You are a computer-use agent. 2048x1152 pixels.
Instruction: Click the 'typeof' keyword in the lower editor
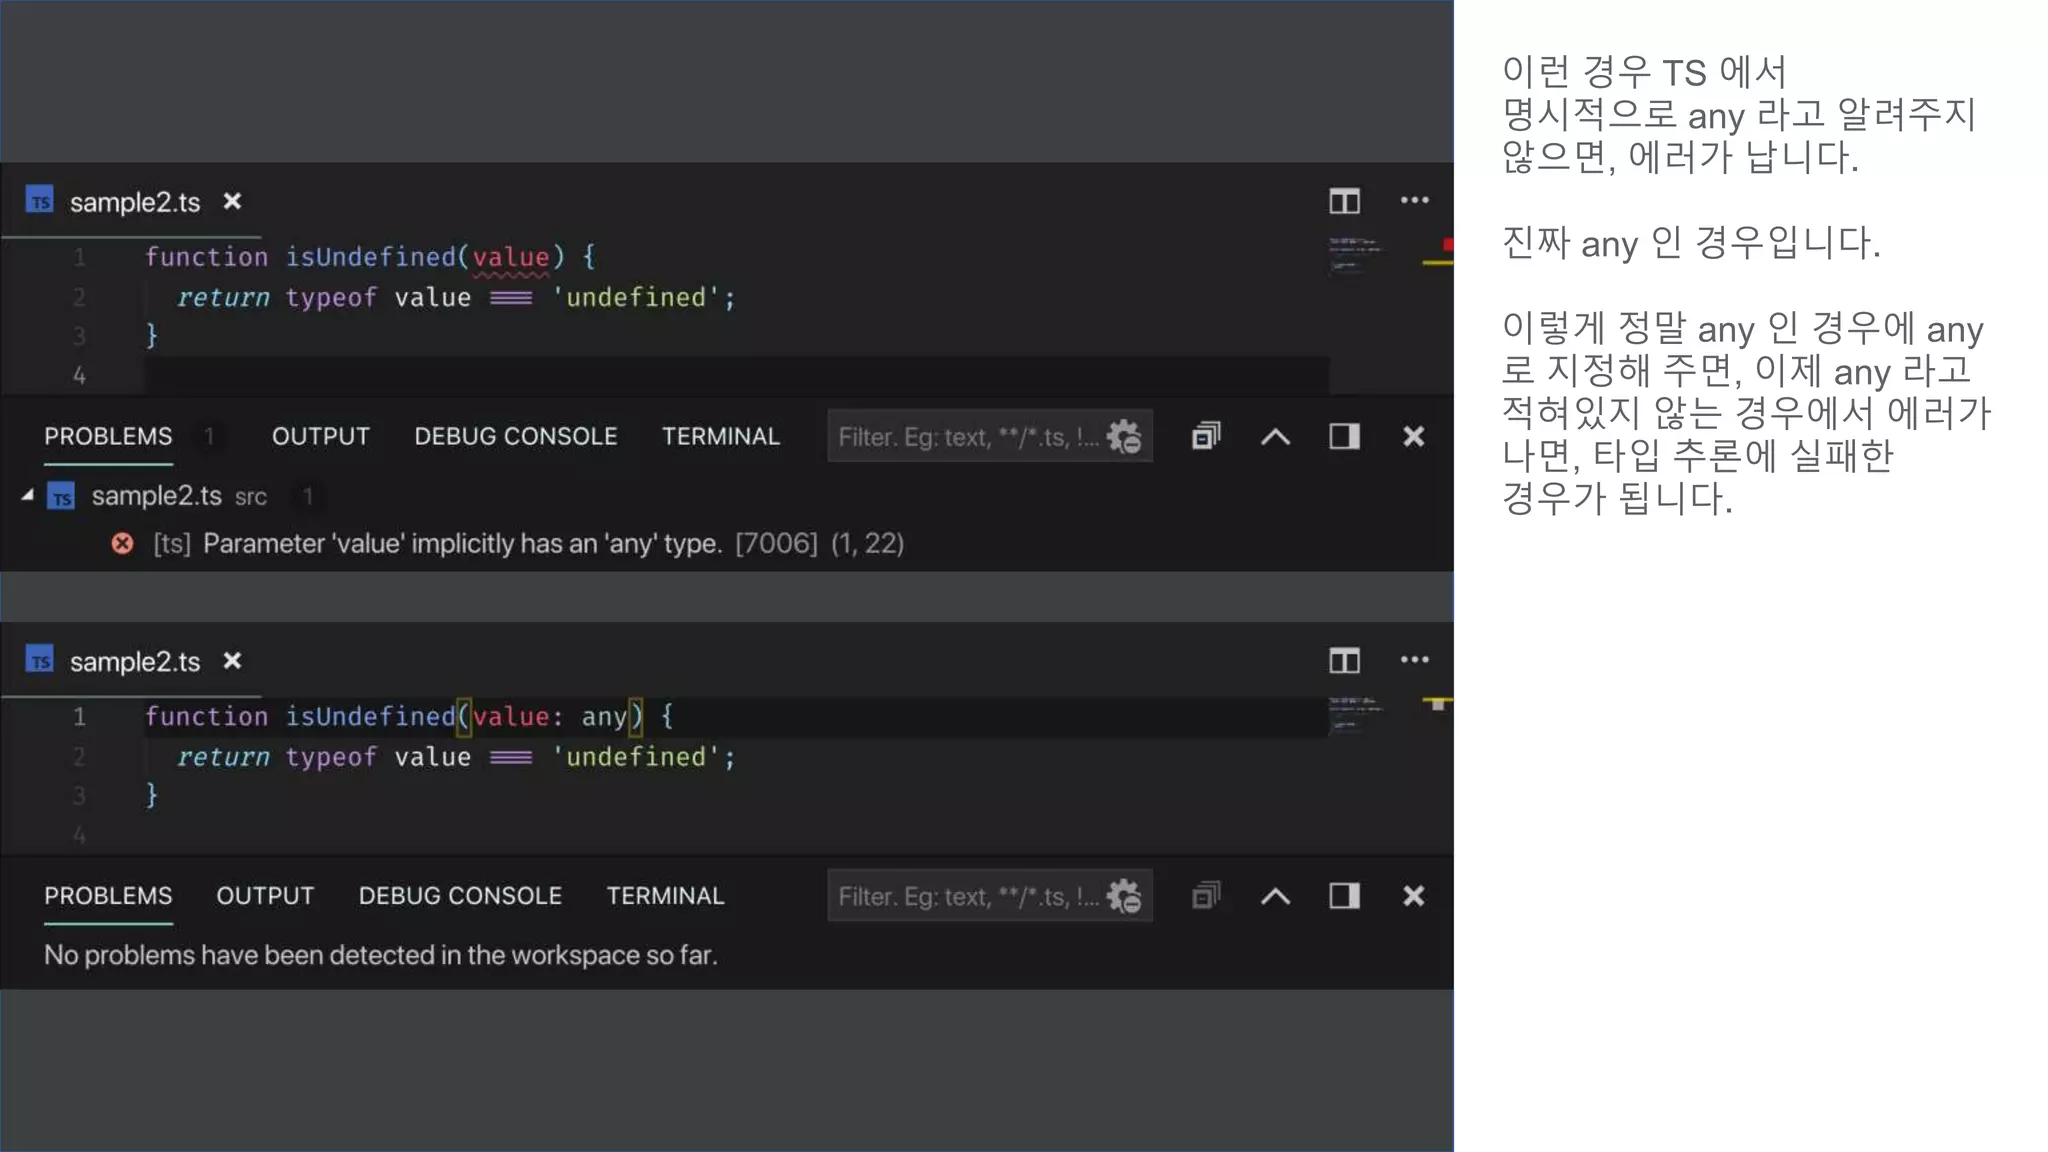[x=331, y=757]
